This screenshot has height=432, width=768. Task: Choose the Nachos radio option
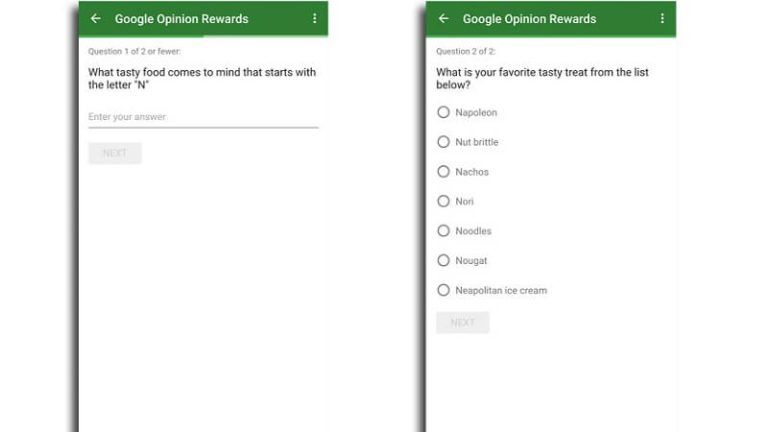[x=443, y=171]
